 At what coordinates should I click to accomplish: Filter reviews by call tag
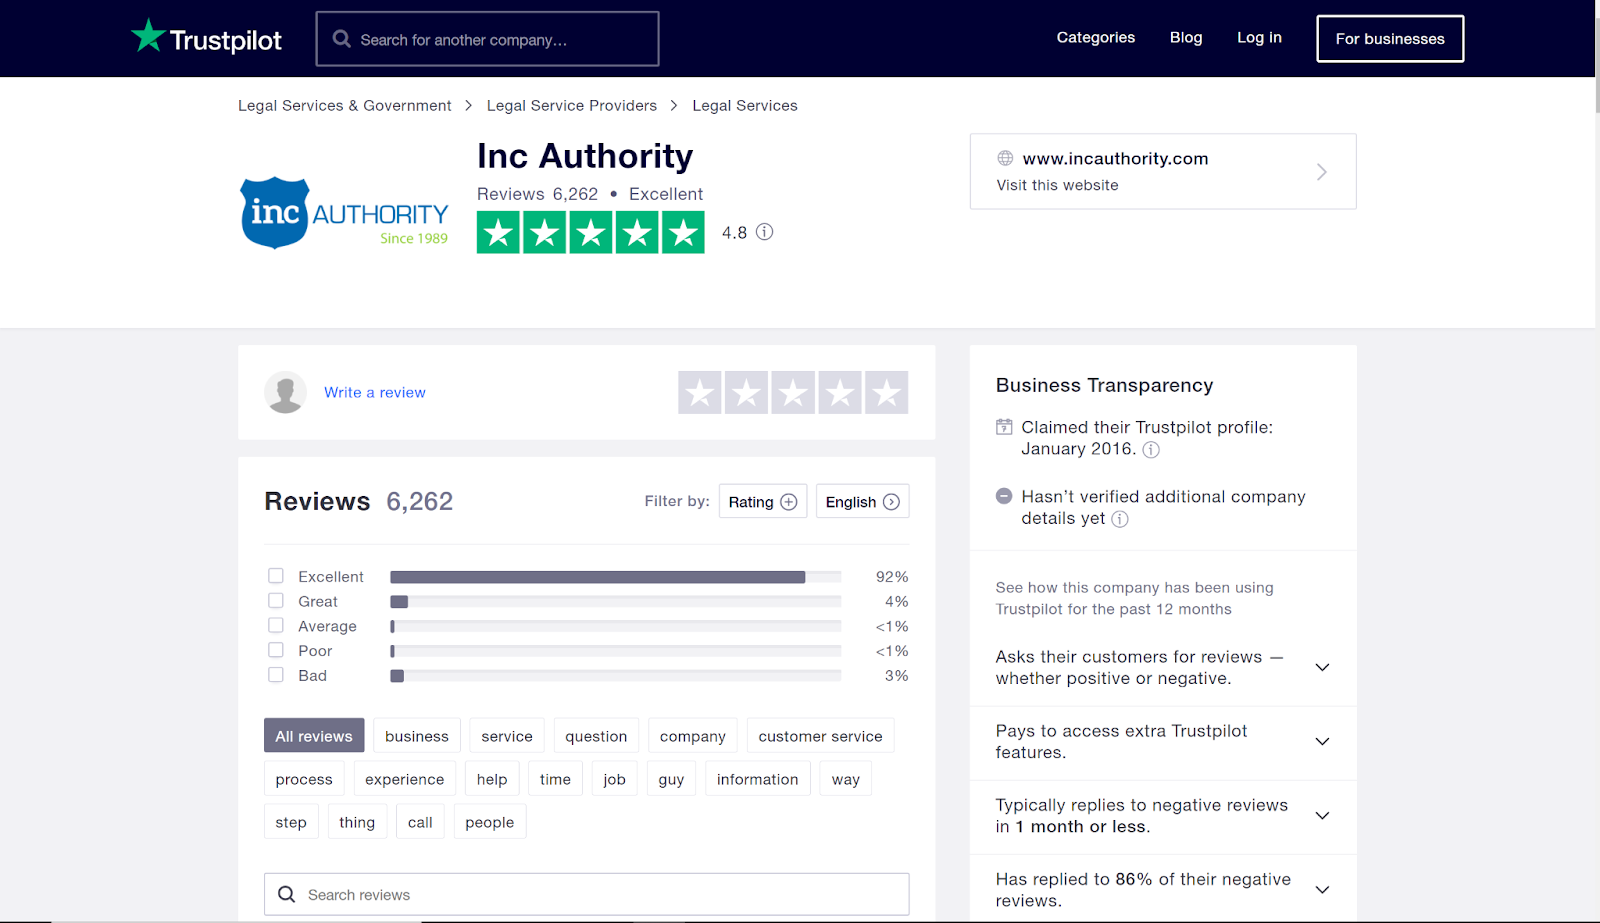(x=420, y=822)
